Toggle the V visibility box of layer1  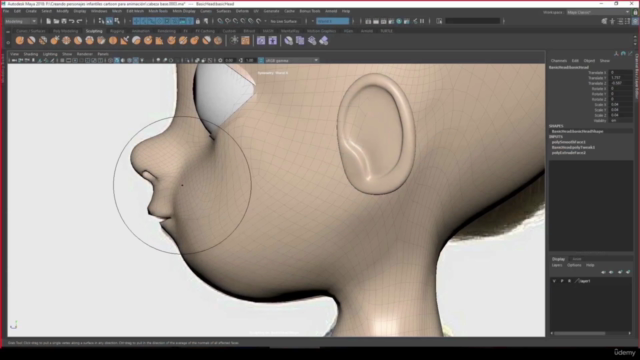(x=554, y=281)
